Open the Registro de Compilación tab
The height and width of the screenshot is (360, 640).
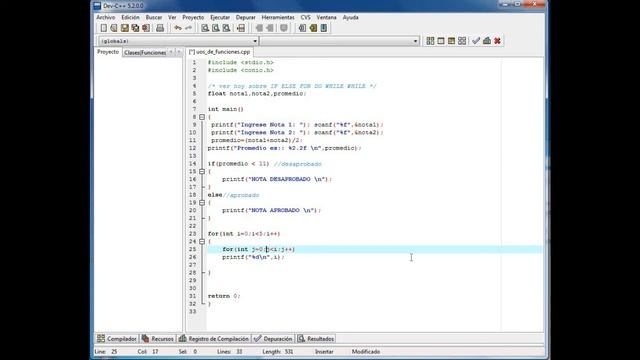pyautogui.click(x=214, y=339)
